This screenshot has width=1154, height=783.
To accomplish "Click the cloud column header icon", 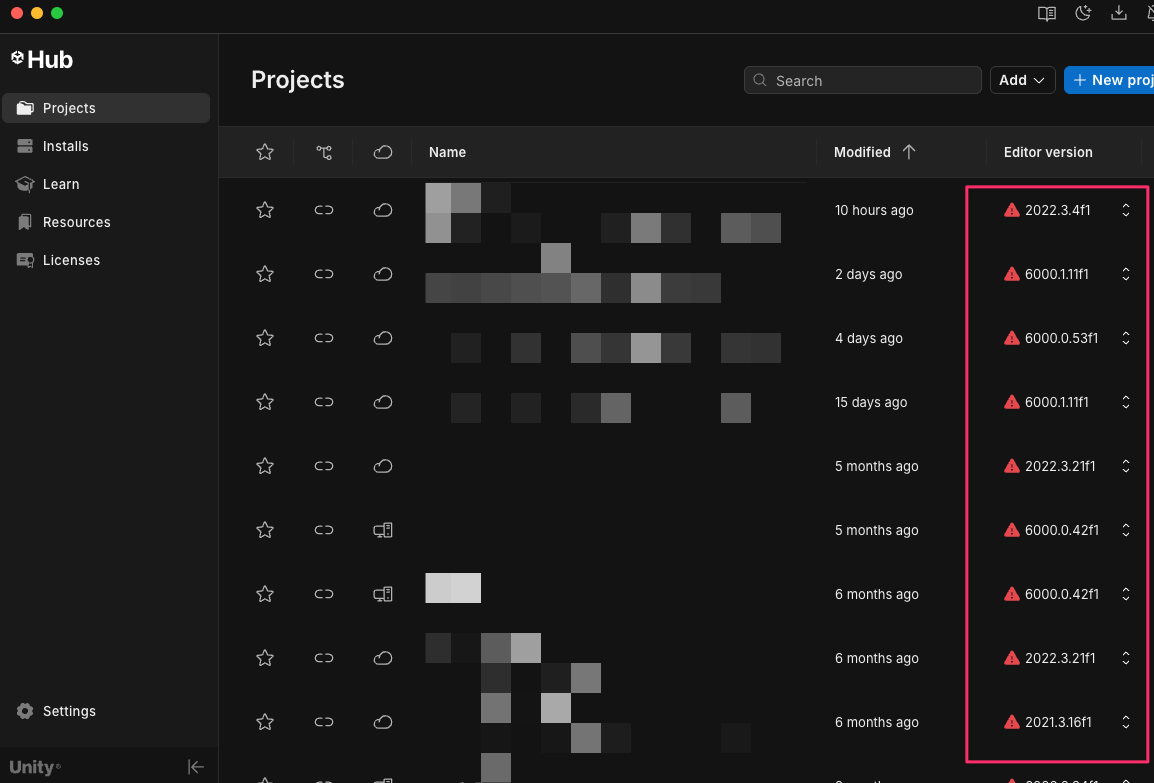I will coord(383,152).
